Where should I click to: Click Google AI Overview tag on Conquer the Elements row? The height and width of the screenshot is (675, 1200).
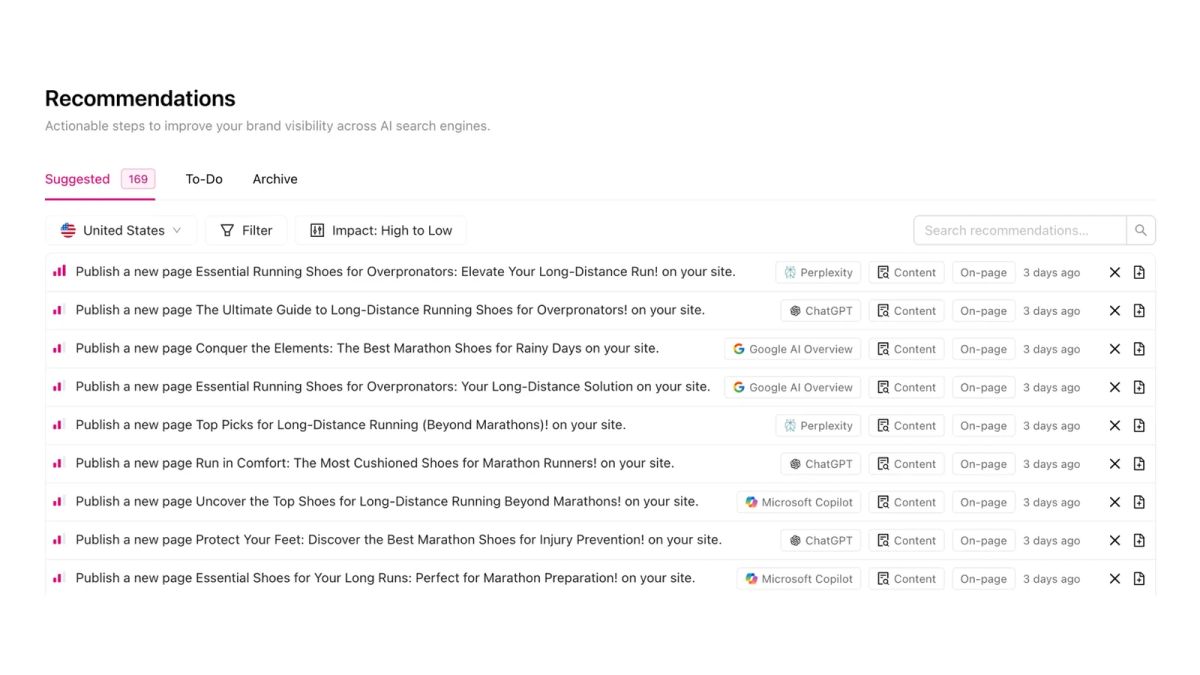pyautogui.click(x=793, y=349)
